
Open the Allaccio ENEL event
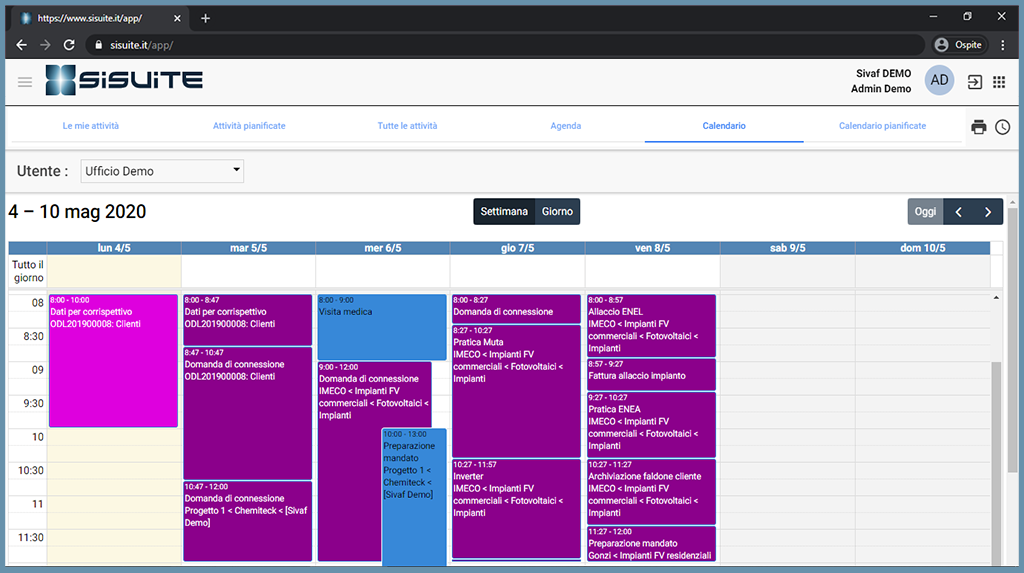pyautogui.click(x=651, y=326)
